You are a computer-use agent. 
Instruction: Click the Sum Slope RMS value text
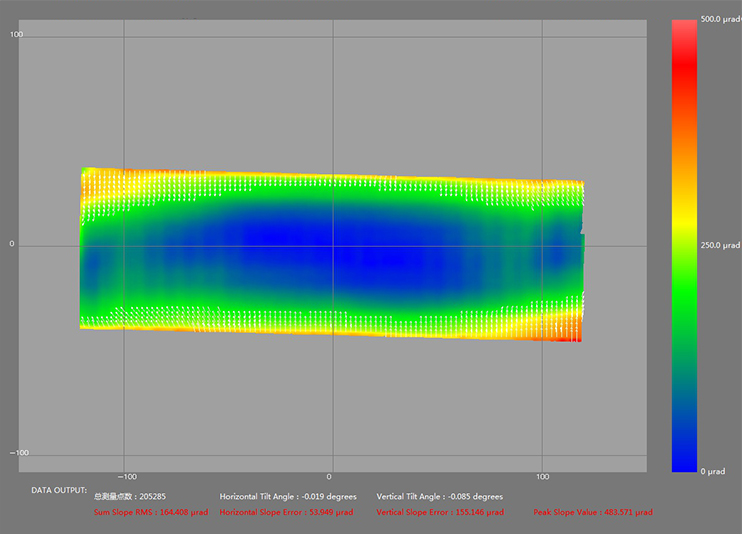pos(151,512)
